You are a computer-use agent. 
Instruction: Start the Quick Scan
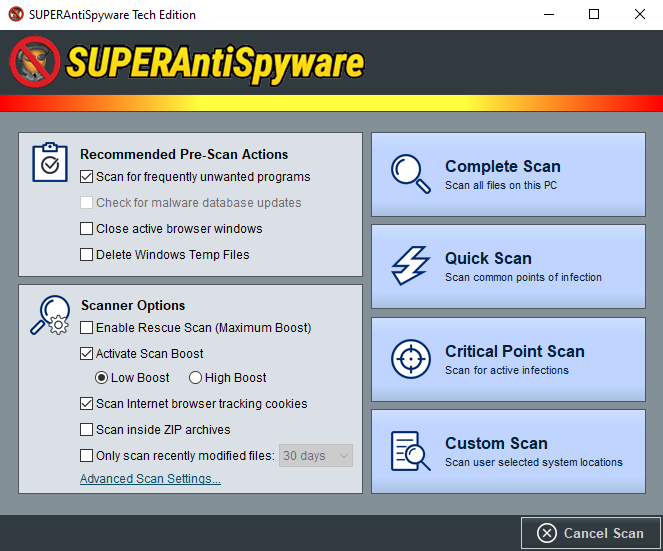[508, 266]
